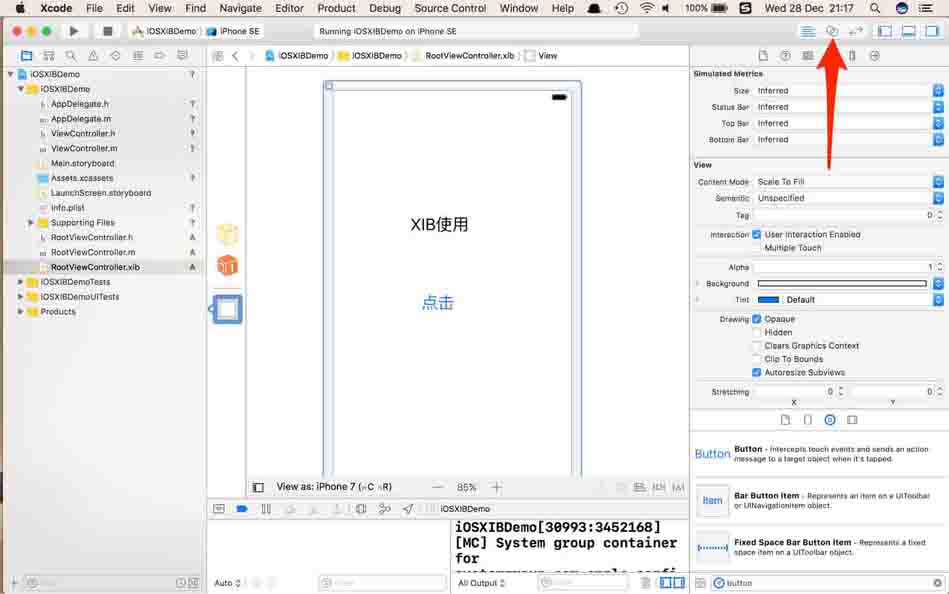
Task: Stop the running app
Action: click(x=106, y=31)
